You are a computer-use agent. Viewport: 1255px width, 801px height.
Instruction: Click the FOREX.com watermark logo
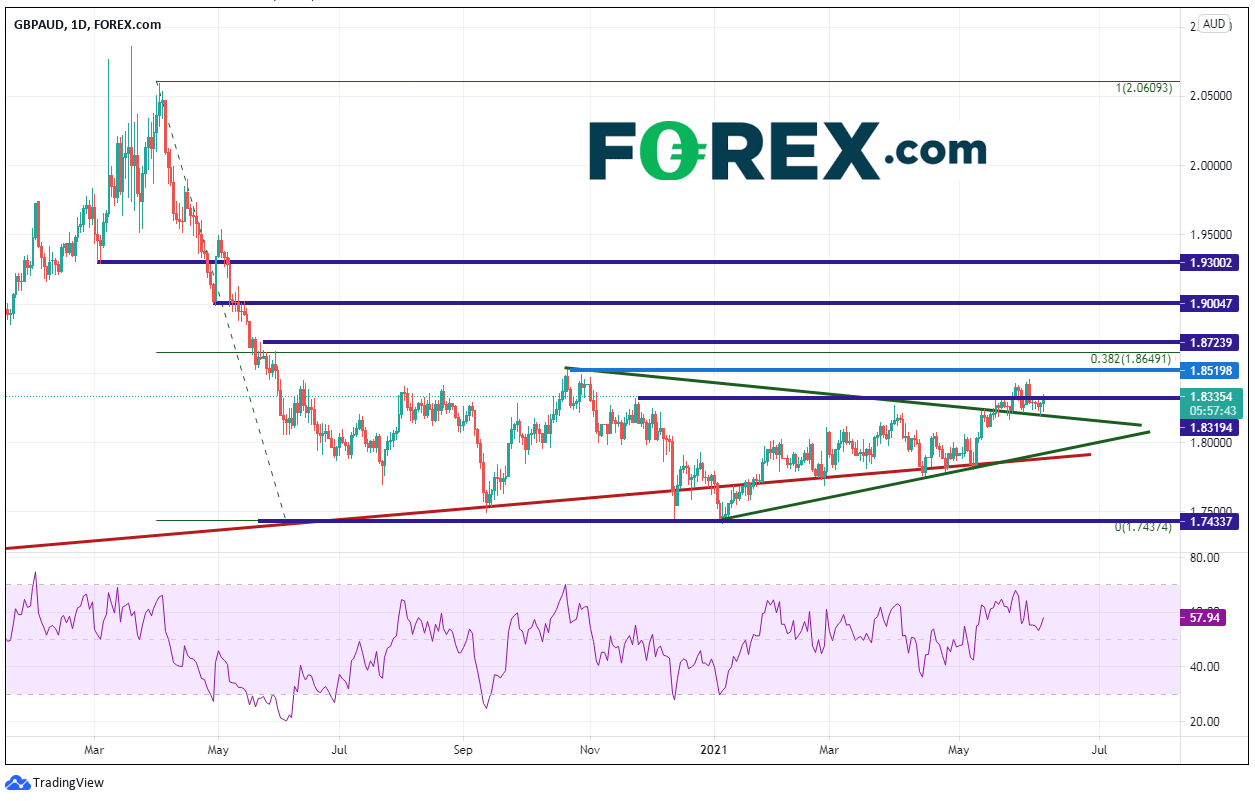tap(786, 151)
